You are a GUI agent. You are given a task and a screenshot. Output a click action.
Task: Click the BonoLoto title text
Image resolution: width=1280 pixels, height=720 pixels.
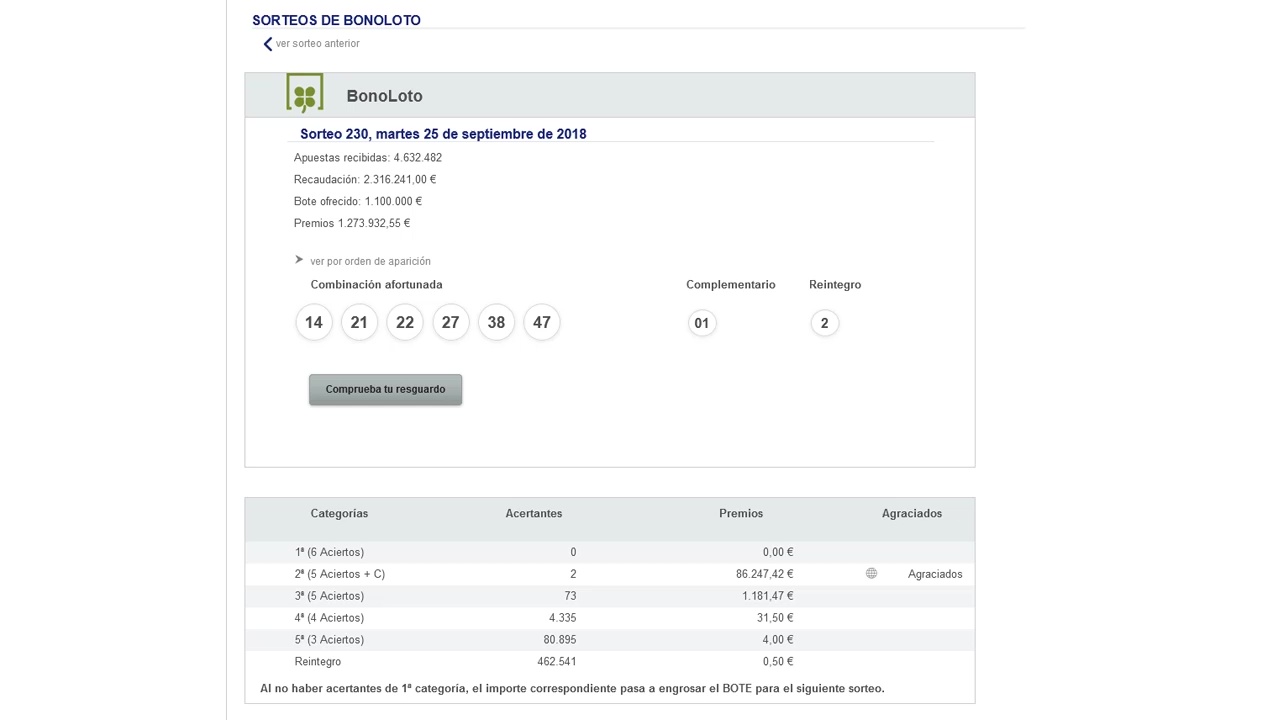(x=384, y=96)
